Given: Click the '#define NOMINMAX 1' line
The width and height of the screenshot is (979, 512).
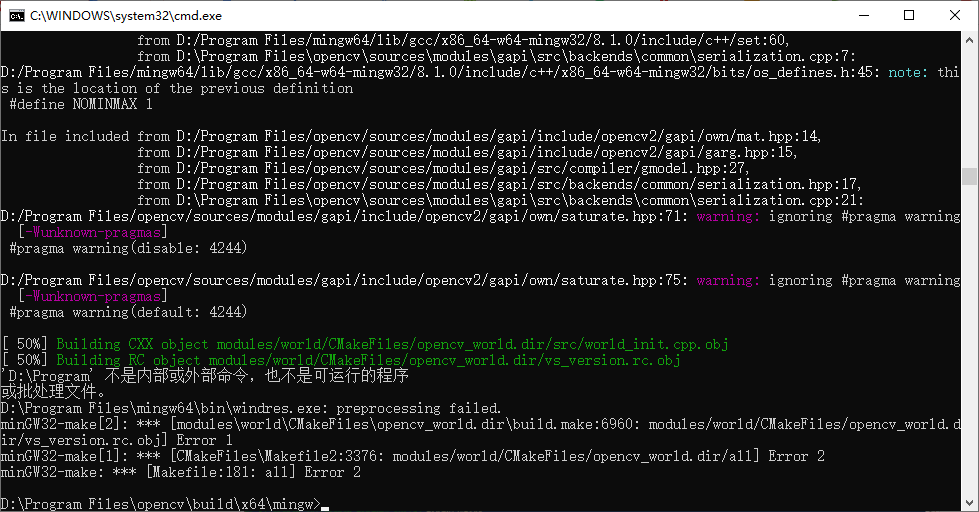Looking at the screenshot, I should (x=81, y=104).
